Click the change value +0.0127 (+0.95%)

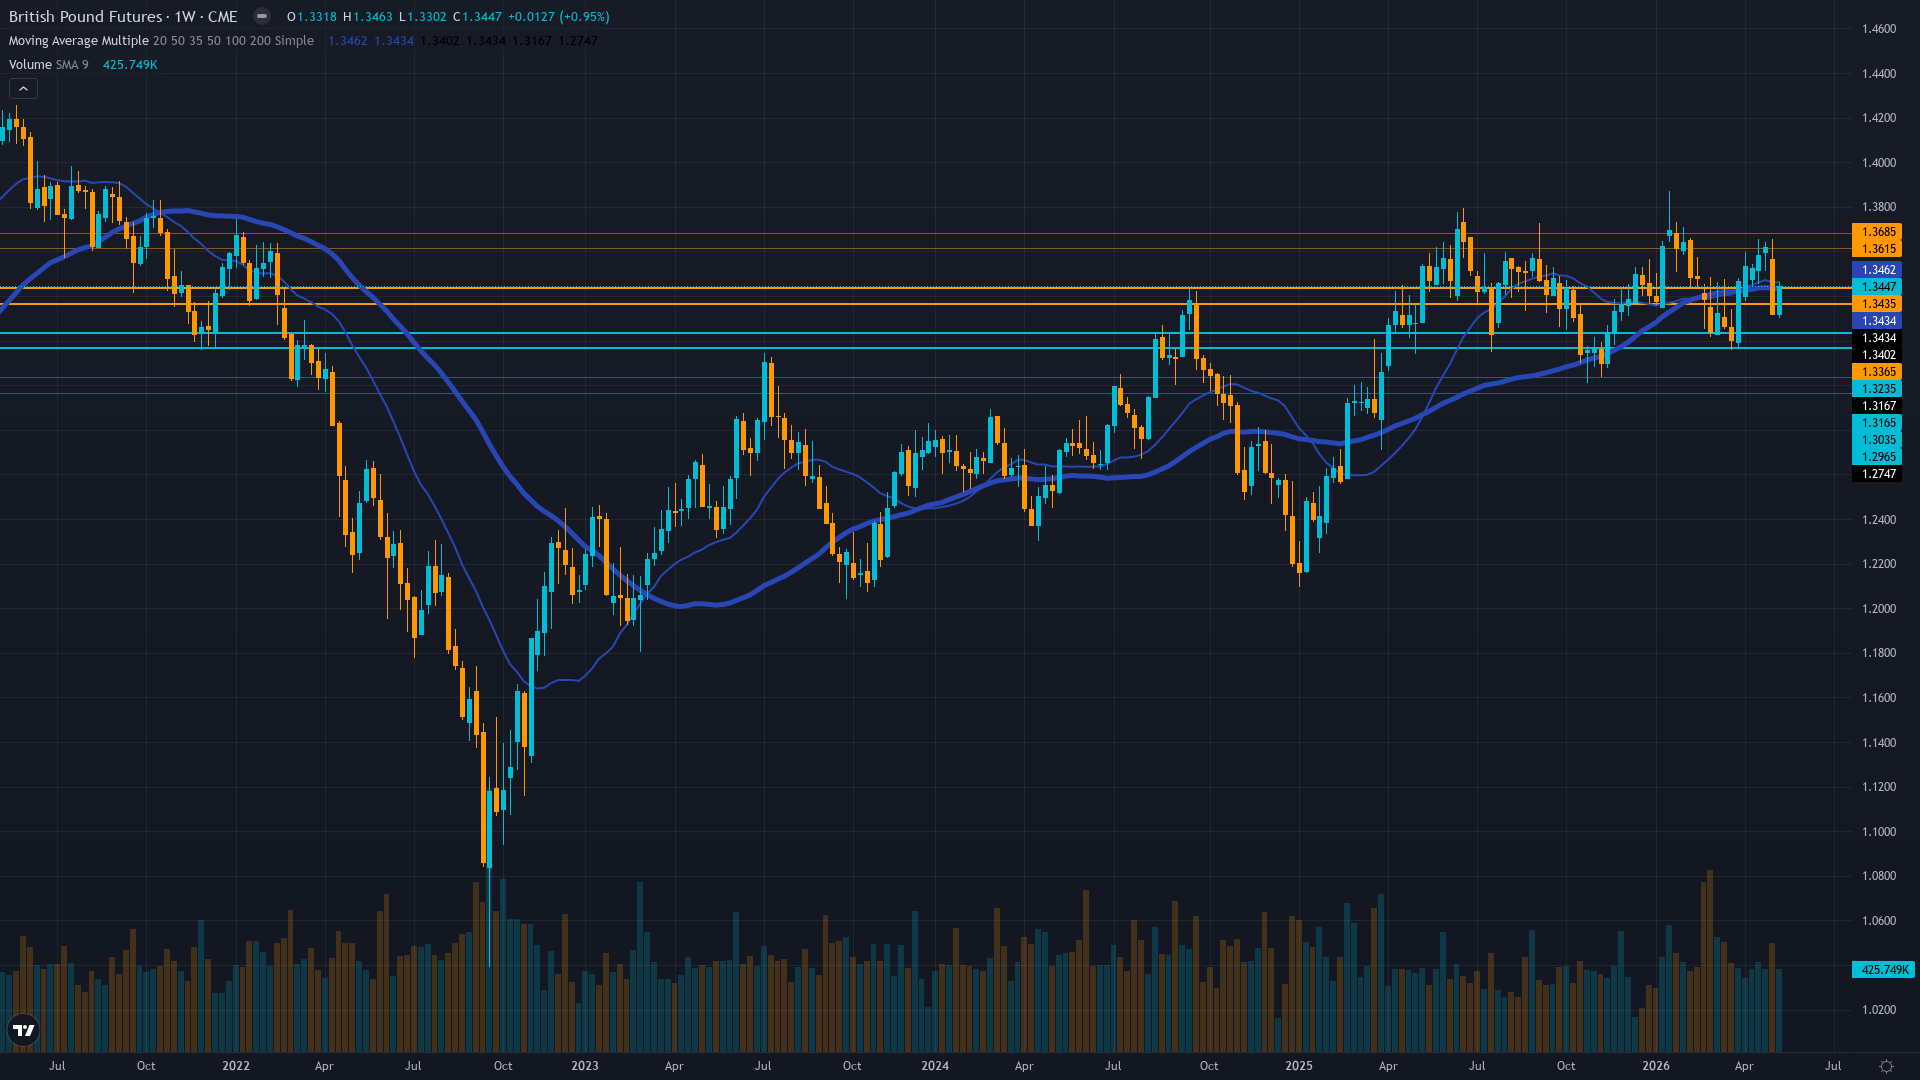point(558,17)
